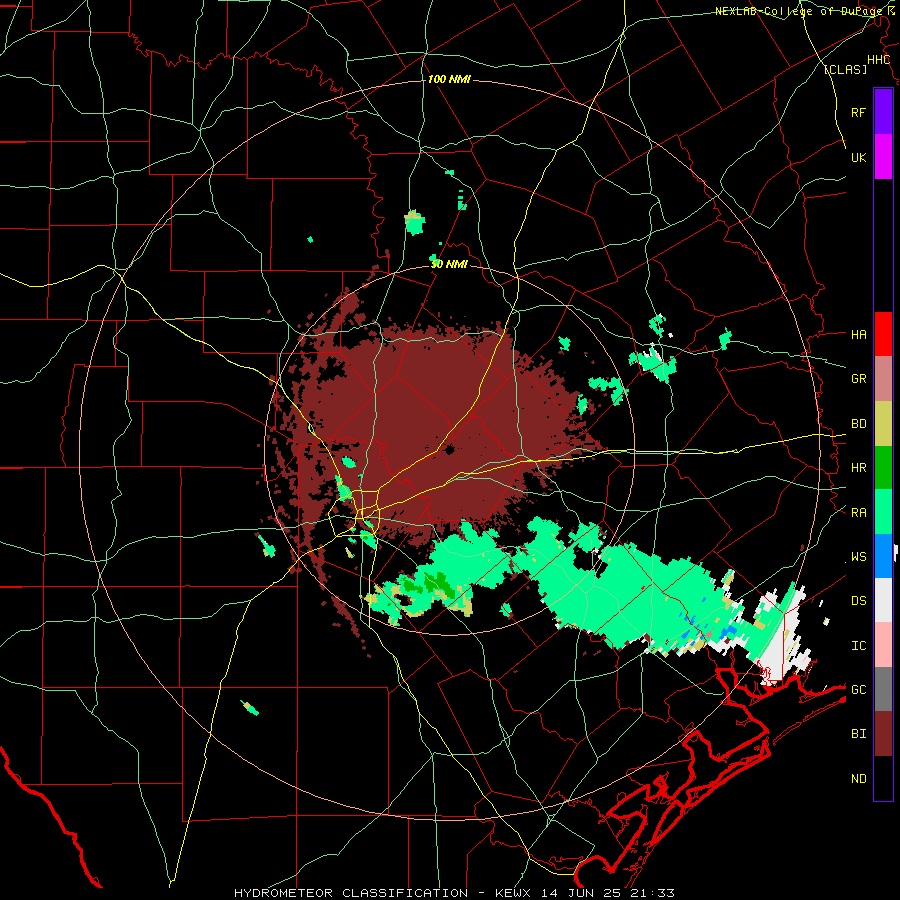This screenshot has height=900, width=900.
Task: Click the GR legend label
Action: coord(858,379)
